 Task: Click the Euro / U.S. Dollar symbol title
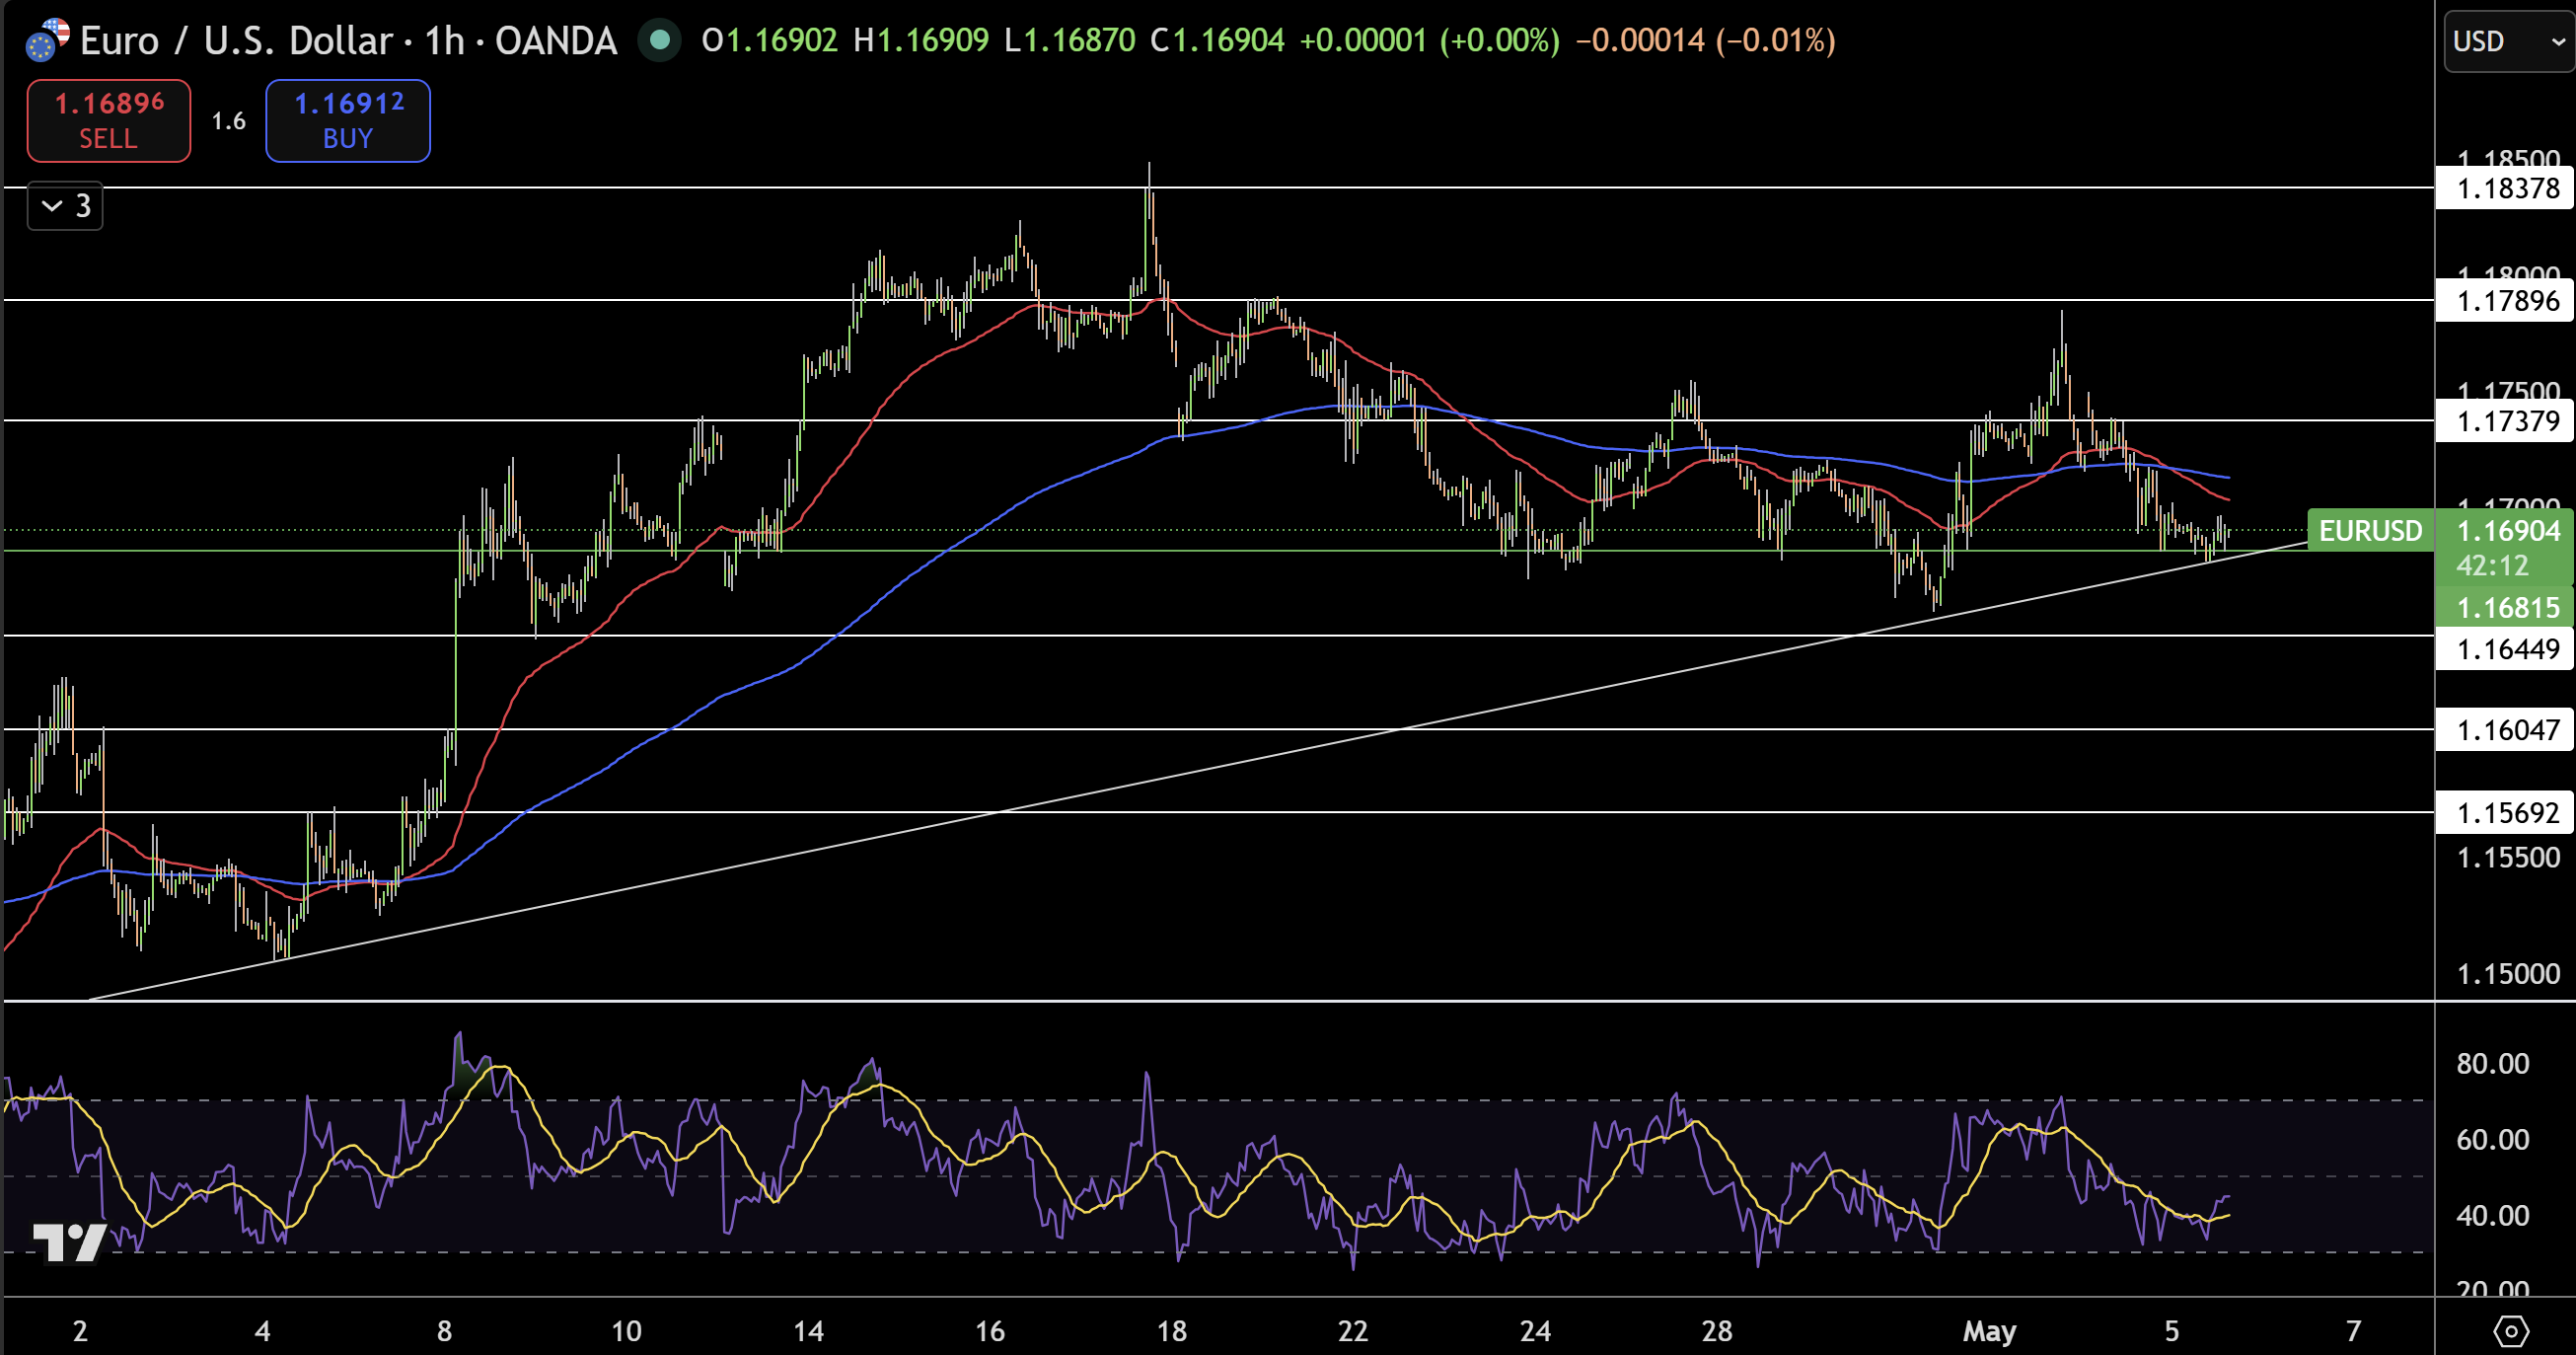point(237,40)
